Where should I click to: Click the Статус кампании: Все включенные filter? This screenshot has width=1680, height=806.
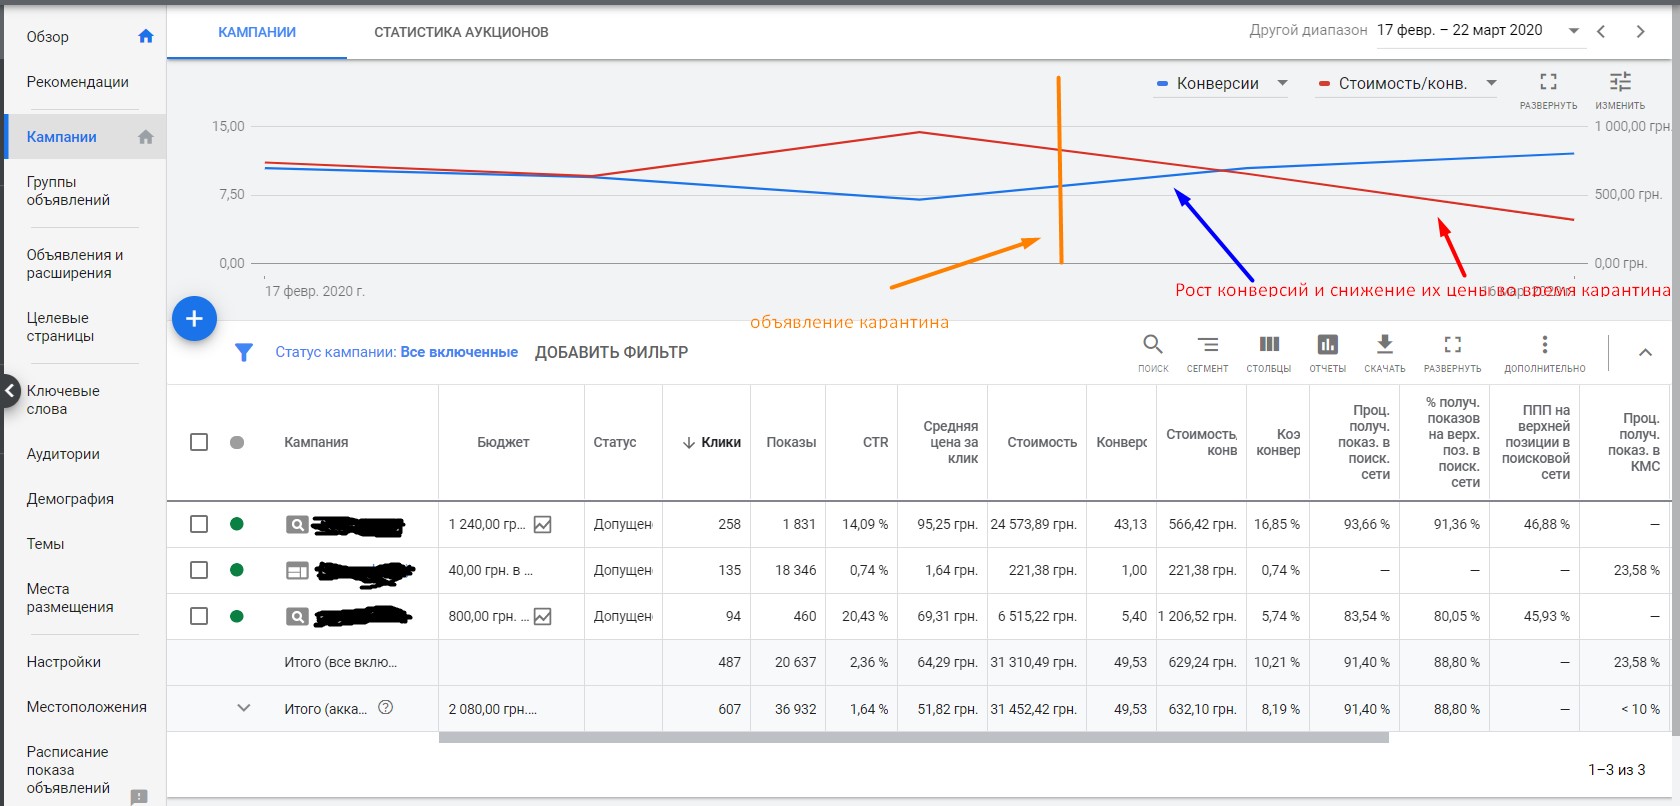coord(396,352)
